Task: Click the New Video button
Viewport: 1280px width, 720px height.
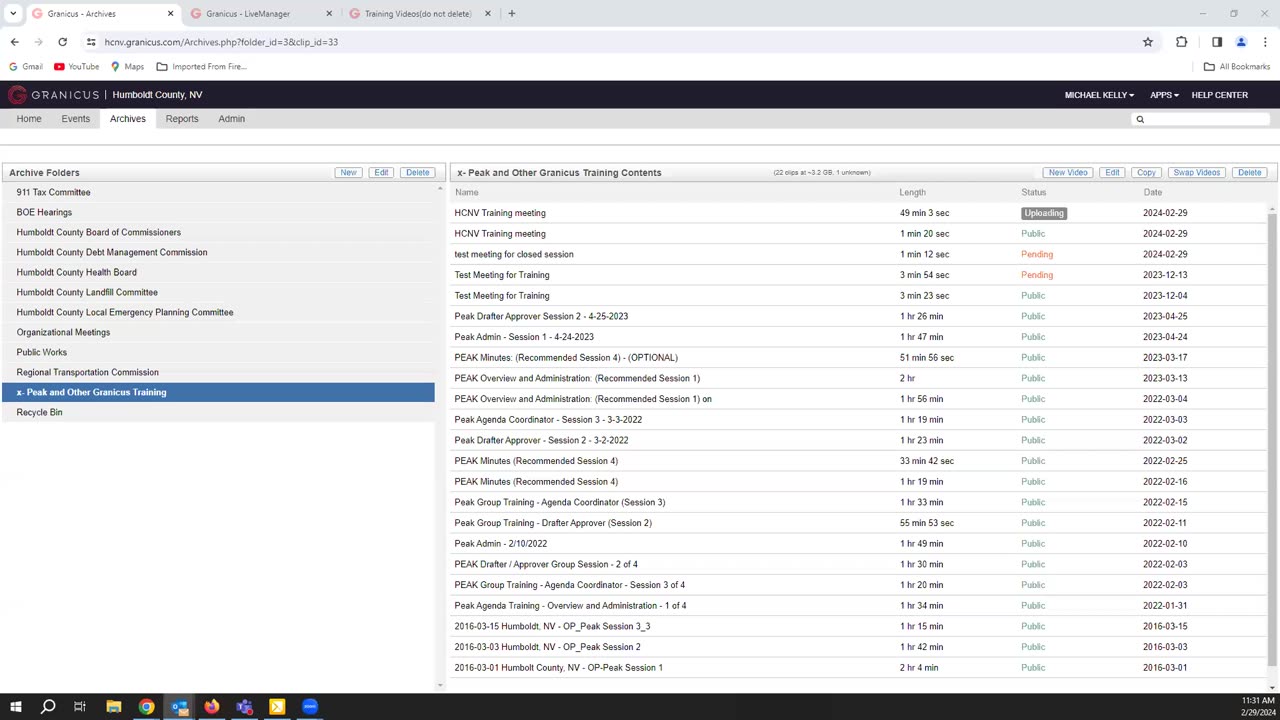Action: [1068, 173]
